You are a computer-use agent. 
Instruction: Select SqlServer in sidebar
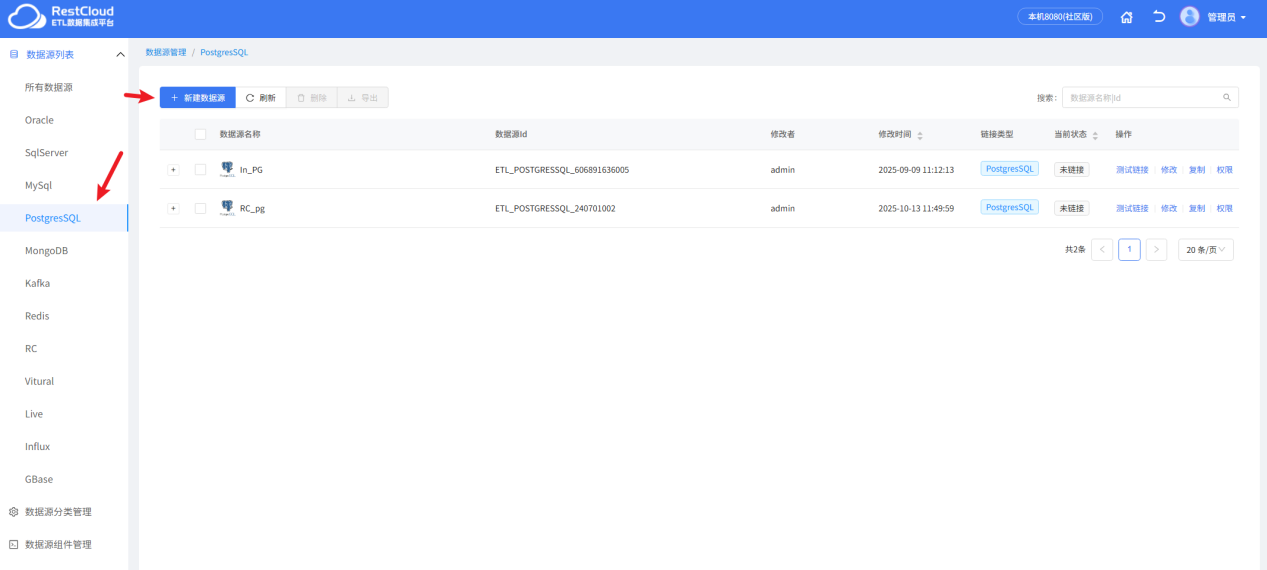pos(64,153)
